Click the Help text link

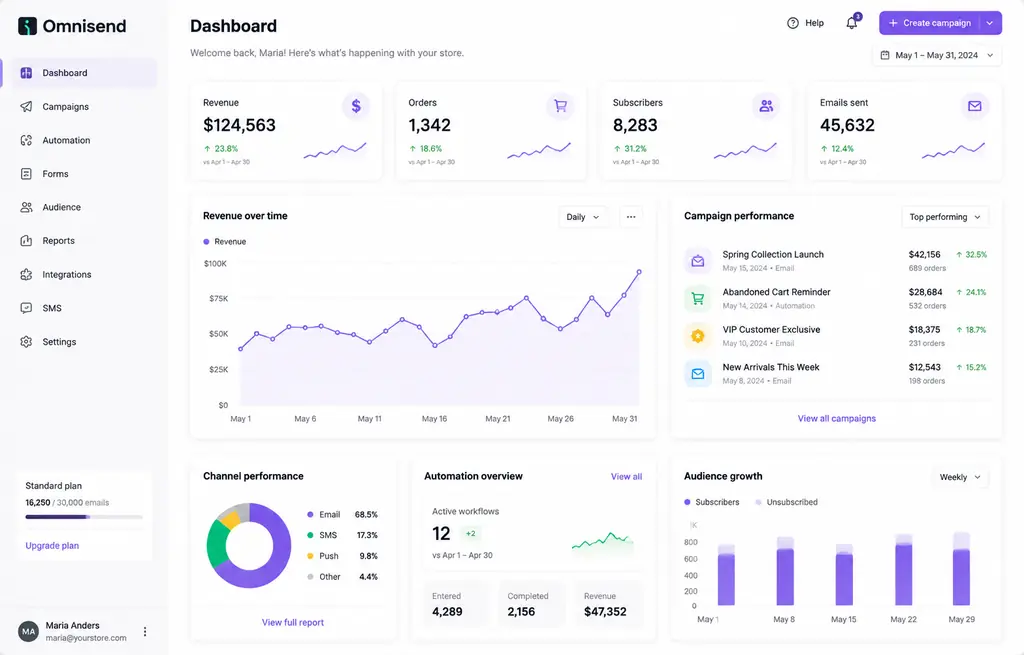click(x=814, y=23)
